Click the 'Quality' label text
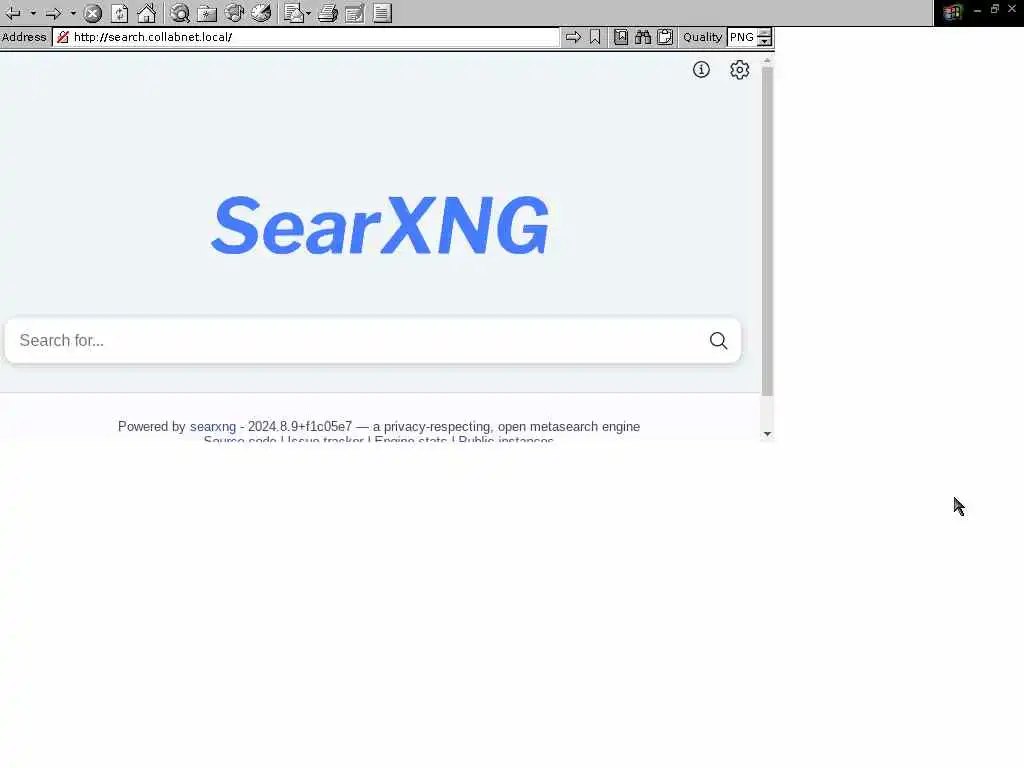 pyautogui.click(x=703, y=37)
